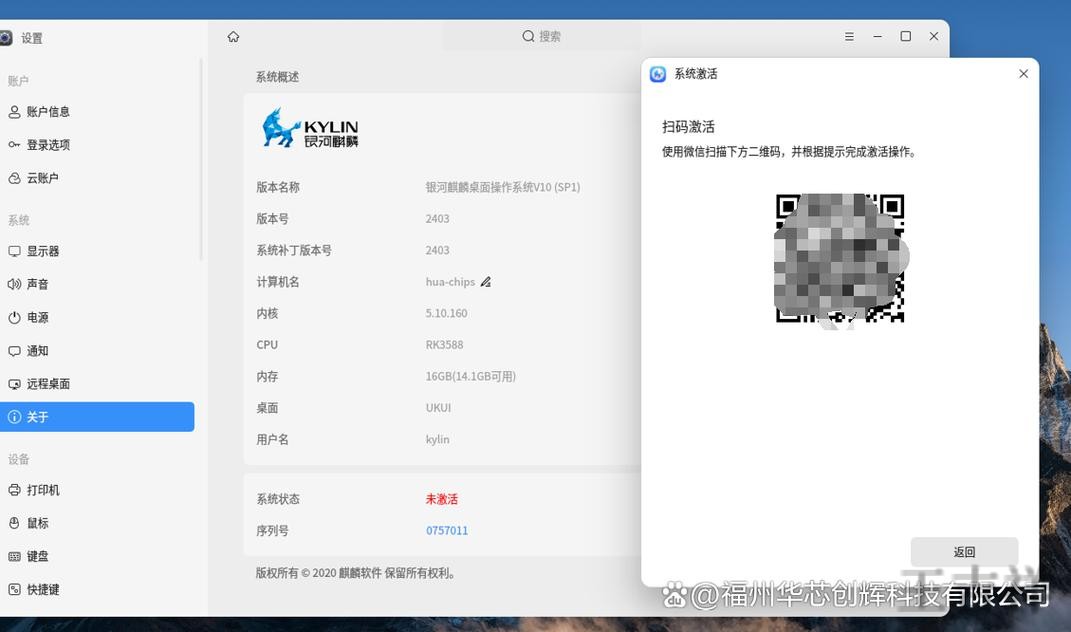This screenshot has width=1071, height=632.
Task: Click the home icon in the title bar
Action: [x=233, y=36]
